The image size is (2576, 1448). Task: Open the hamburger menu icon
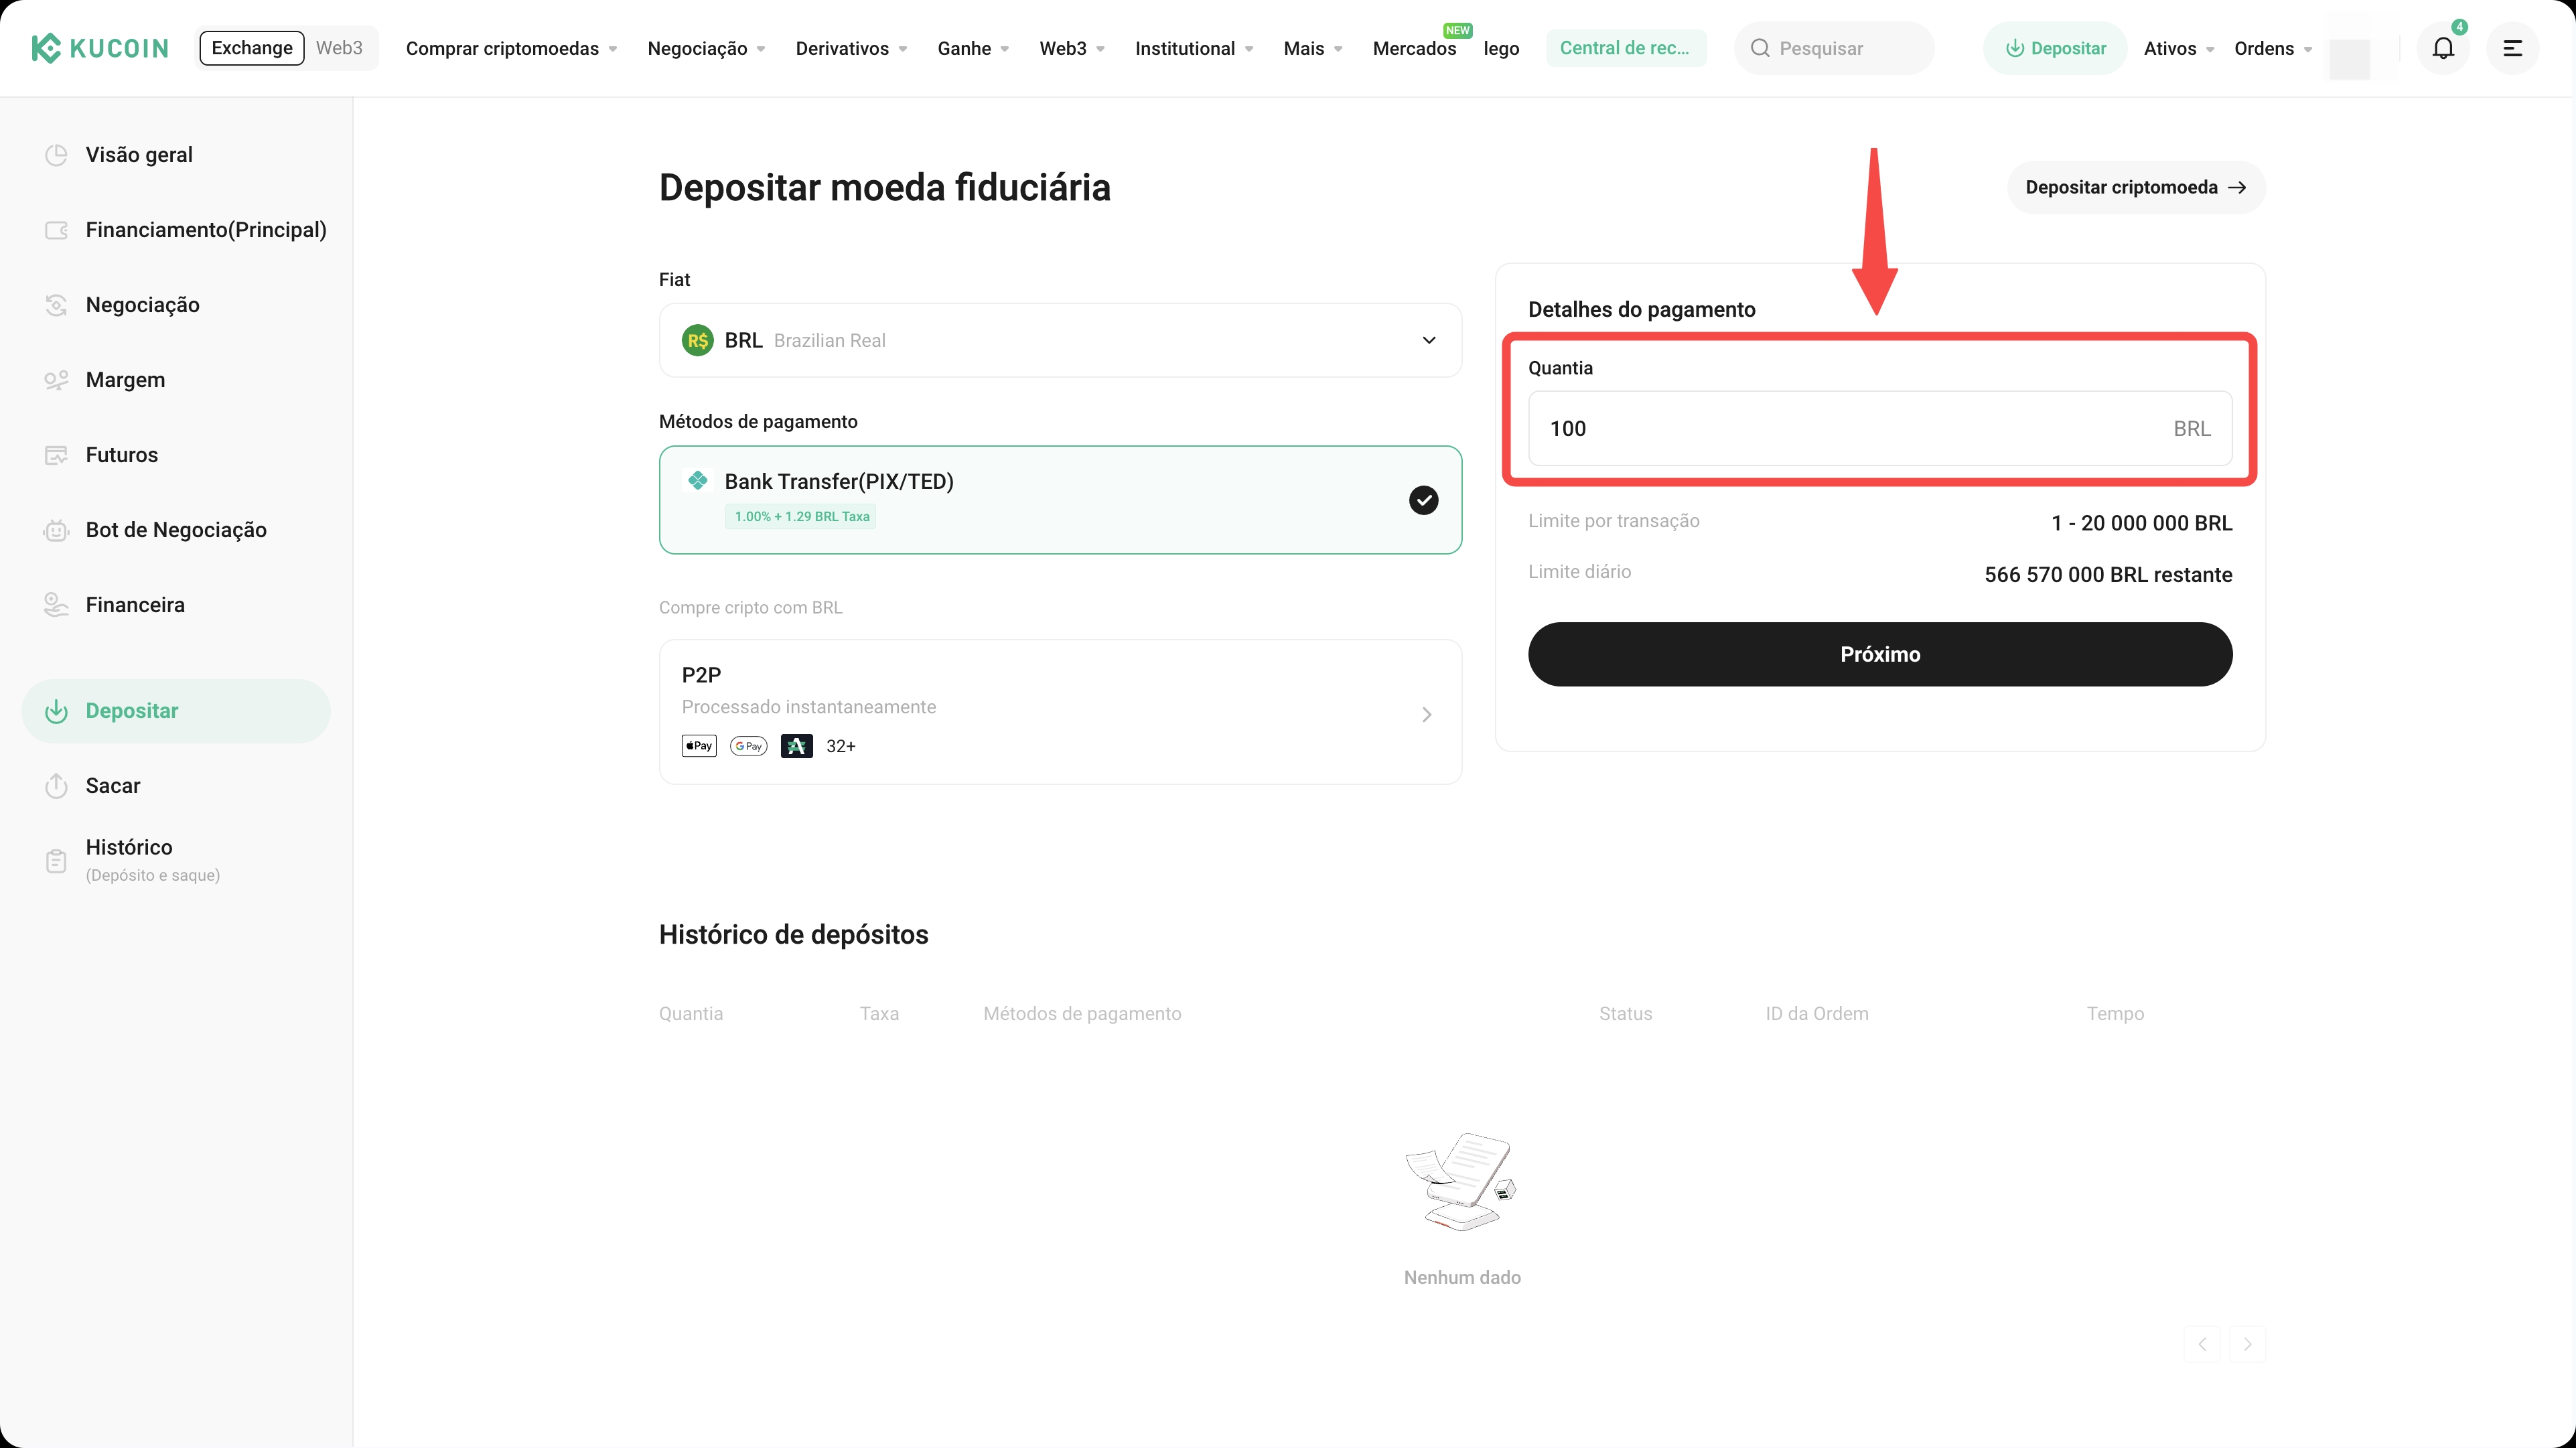(x=2512, y=48)
